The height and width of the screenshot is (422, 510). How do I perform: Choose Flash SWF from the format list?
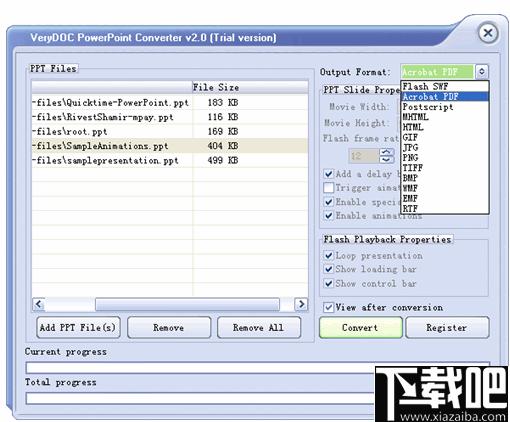click(x=445, y=86)
